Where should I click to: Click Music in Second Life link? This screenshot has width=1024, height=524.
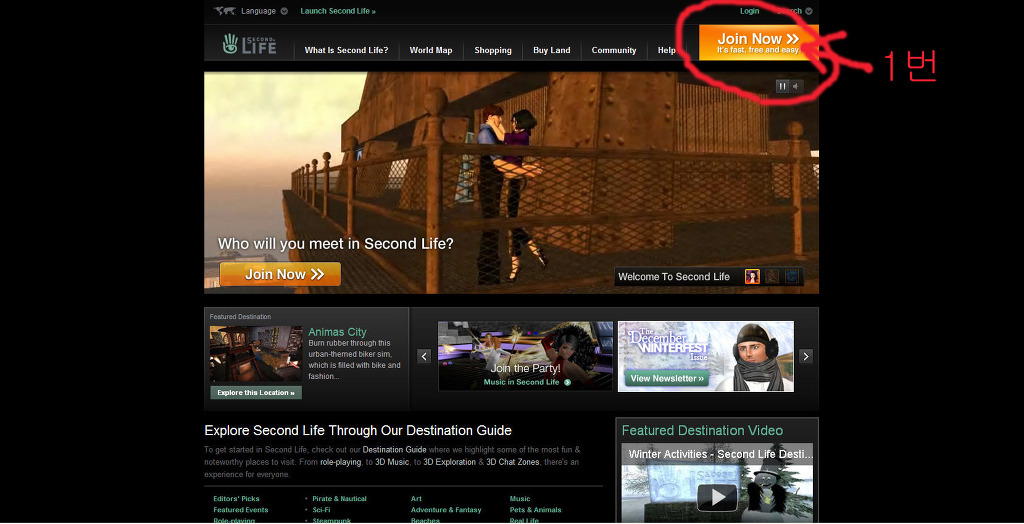click(521, 382)
